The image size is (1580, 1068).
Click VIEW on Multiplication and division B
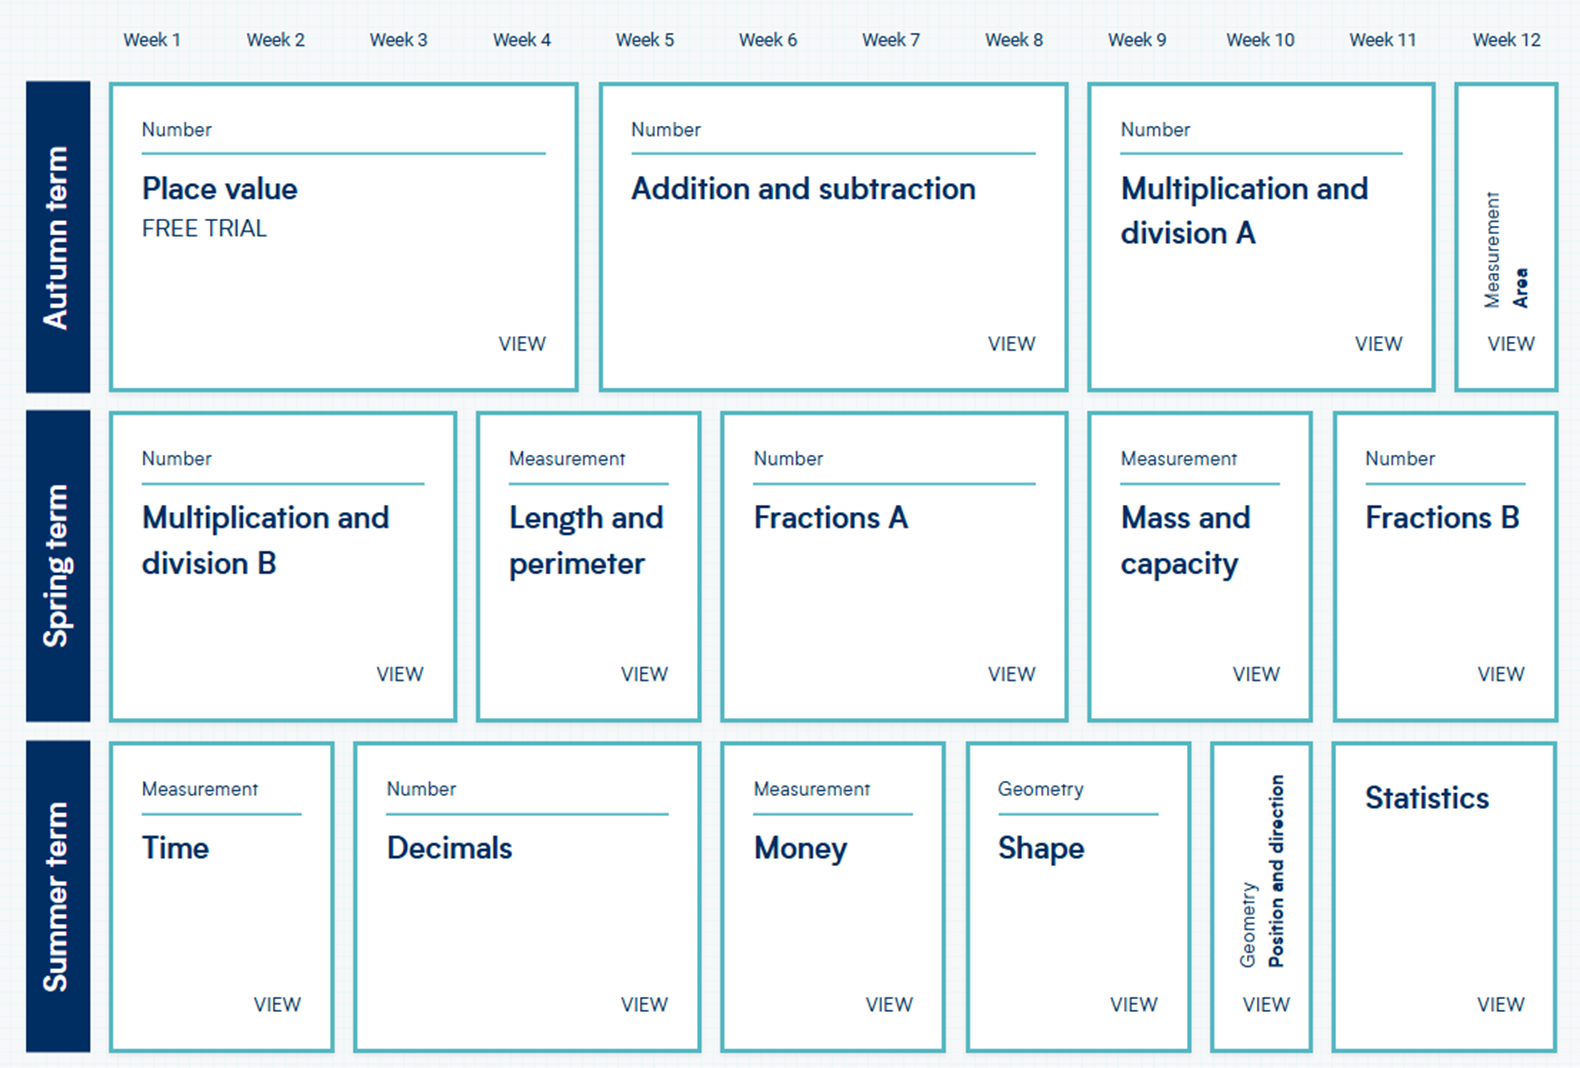400,674
